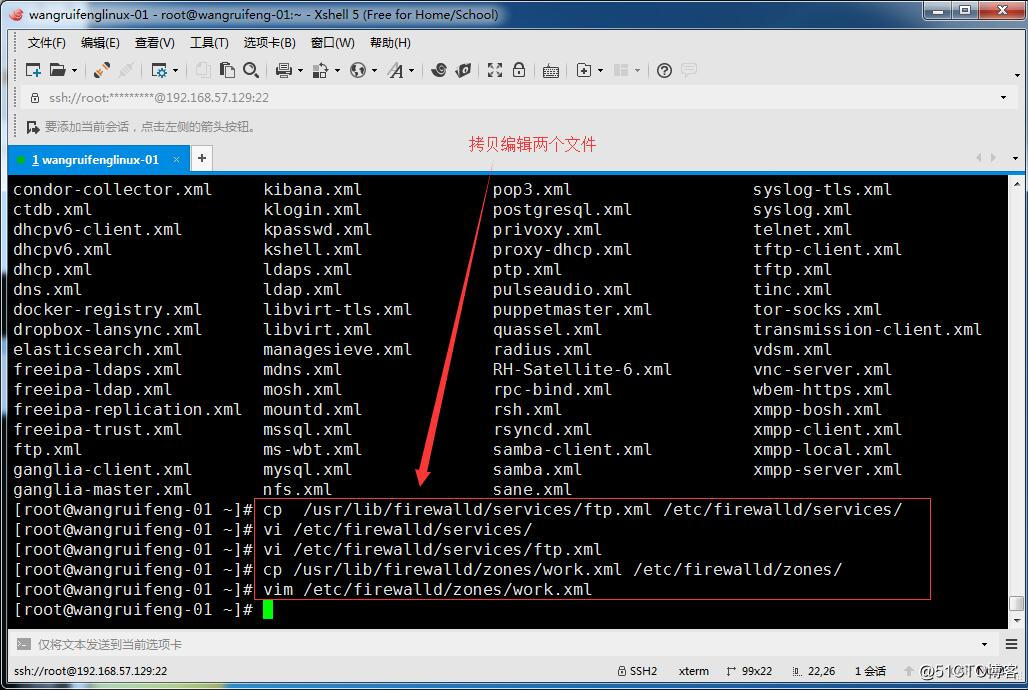Screen dimensions: 1028x690
Task: Select the wangruifenglinux-01 session tab
Action: pyautogui.click(x=96, y=159)
